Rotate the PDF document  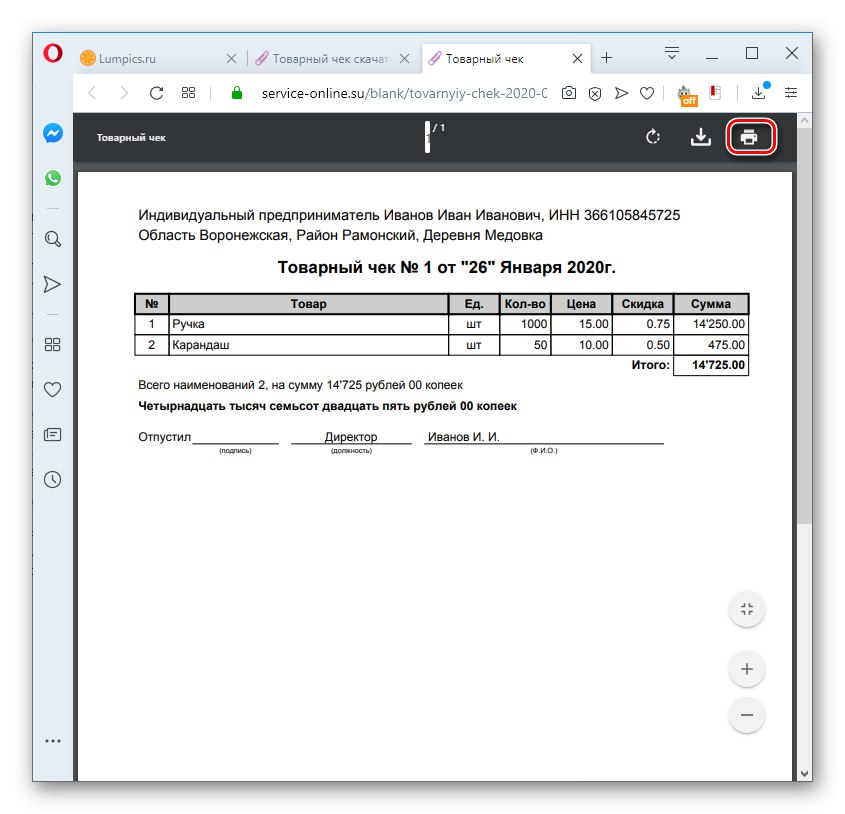tap(653, 137)
